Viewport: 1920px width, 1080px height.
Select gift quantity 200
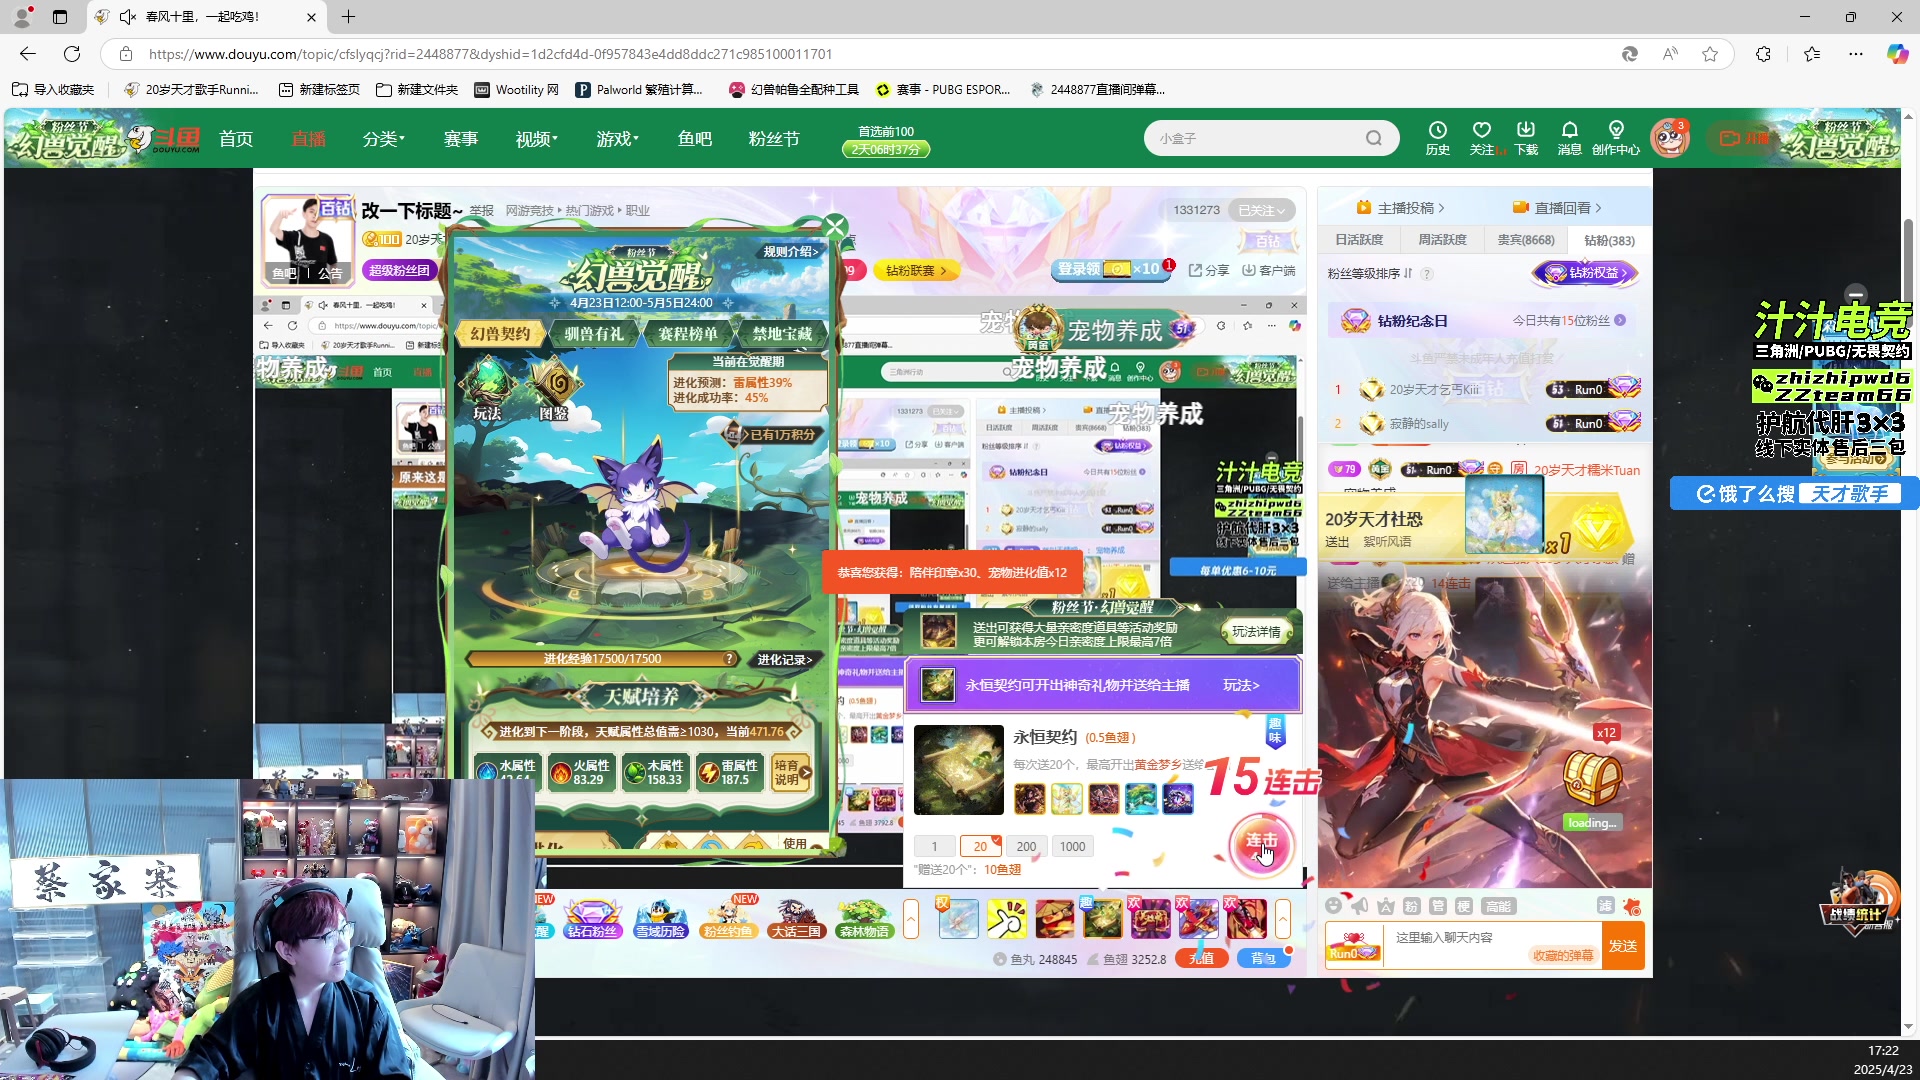click(1026, 846)
